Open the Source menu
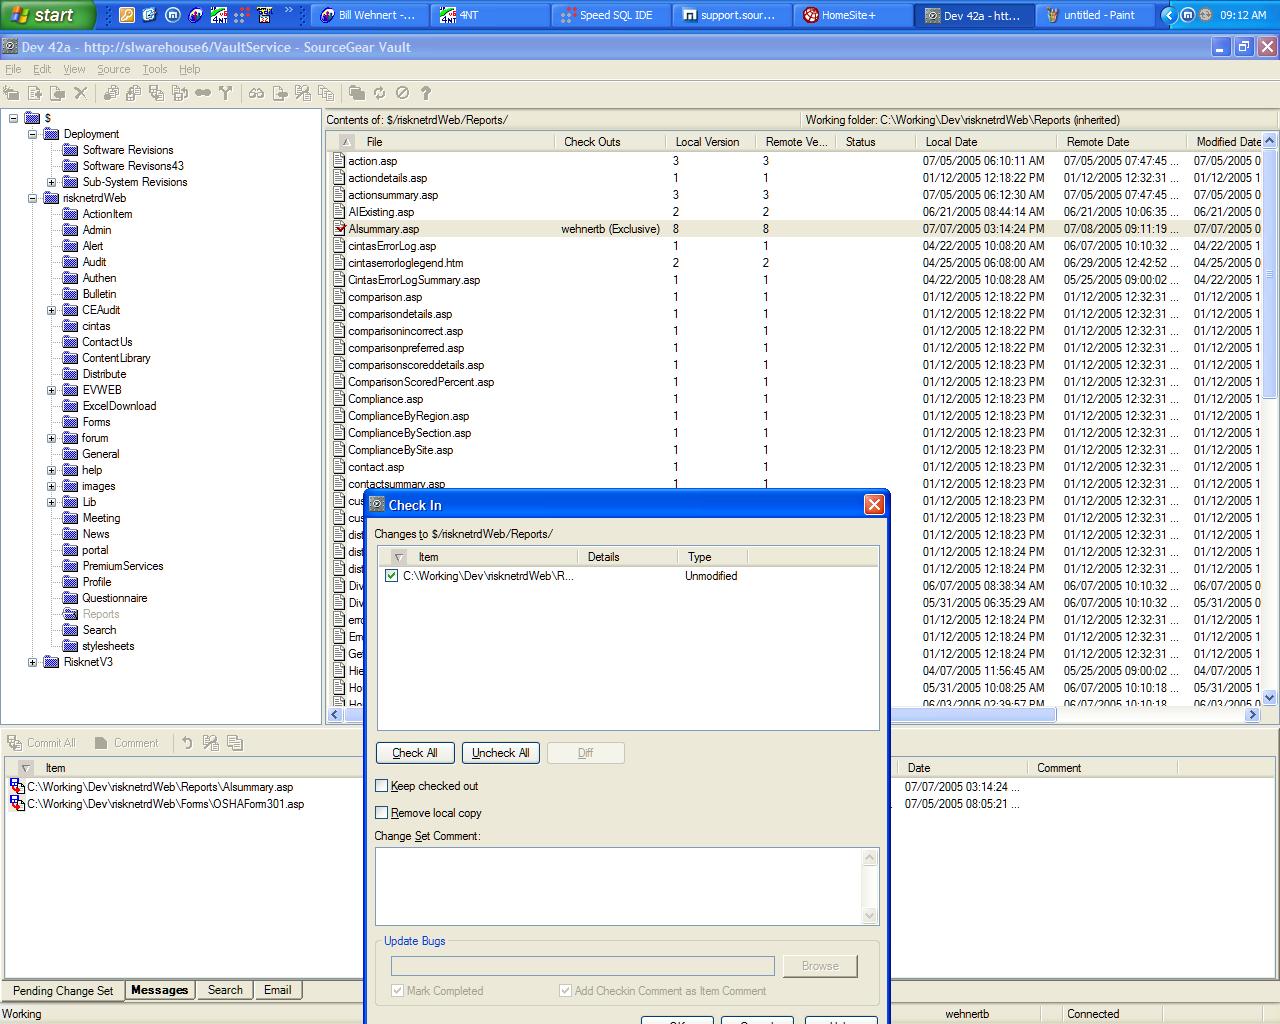The height and width of the screenshot is (1024, 1280). pyautogui.click(x=113, y=69)
